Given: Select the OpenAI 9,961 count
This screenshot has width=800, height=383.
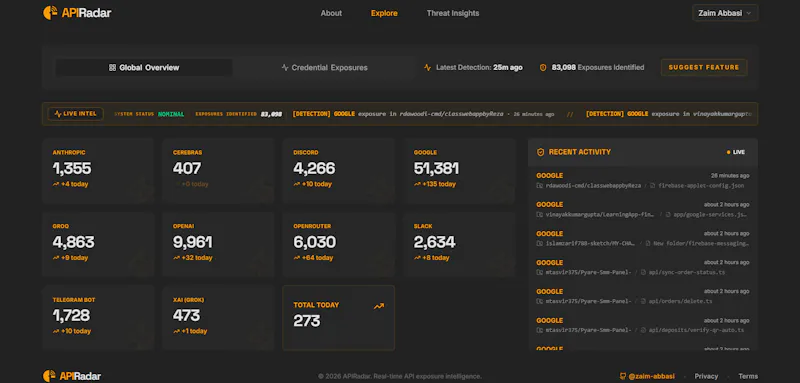Looking at the screenshot, I should 192,242.
